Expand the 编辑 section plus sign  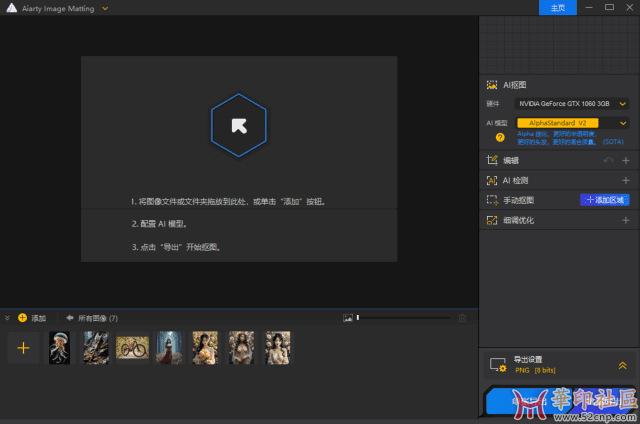tap(626, 160)
